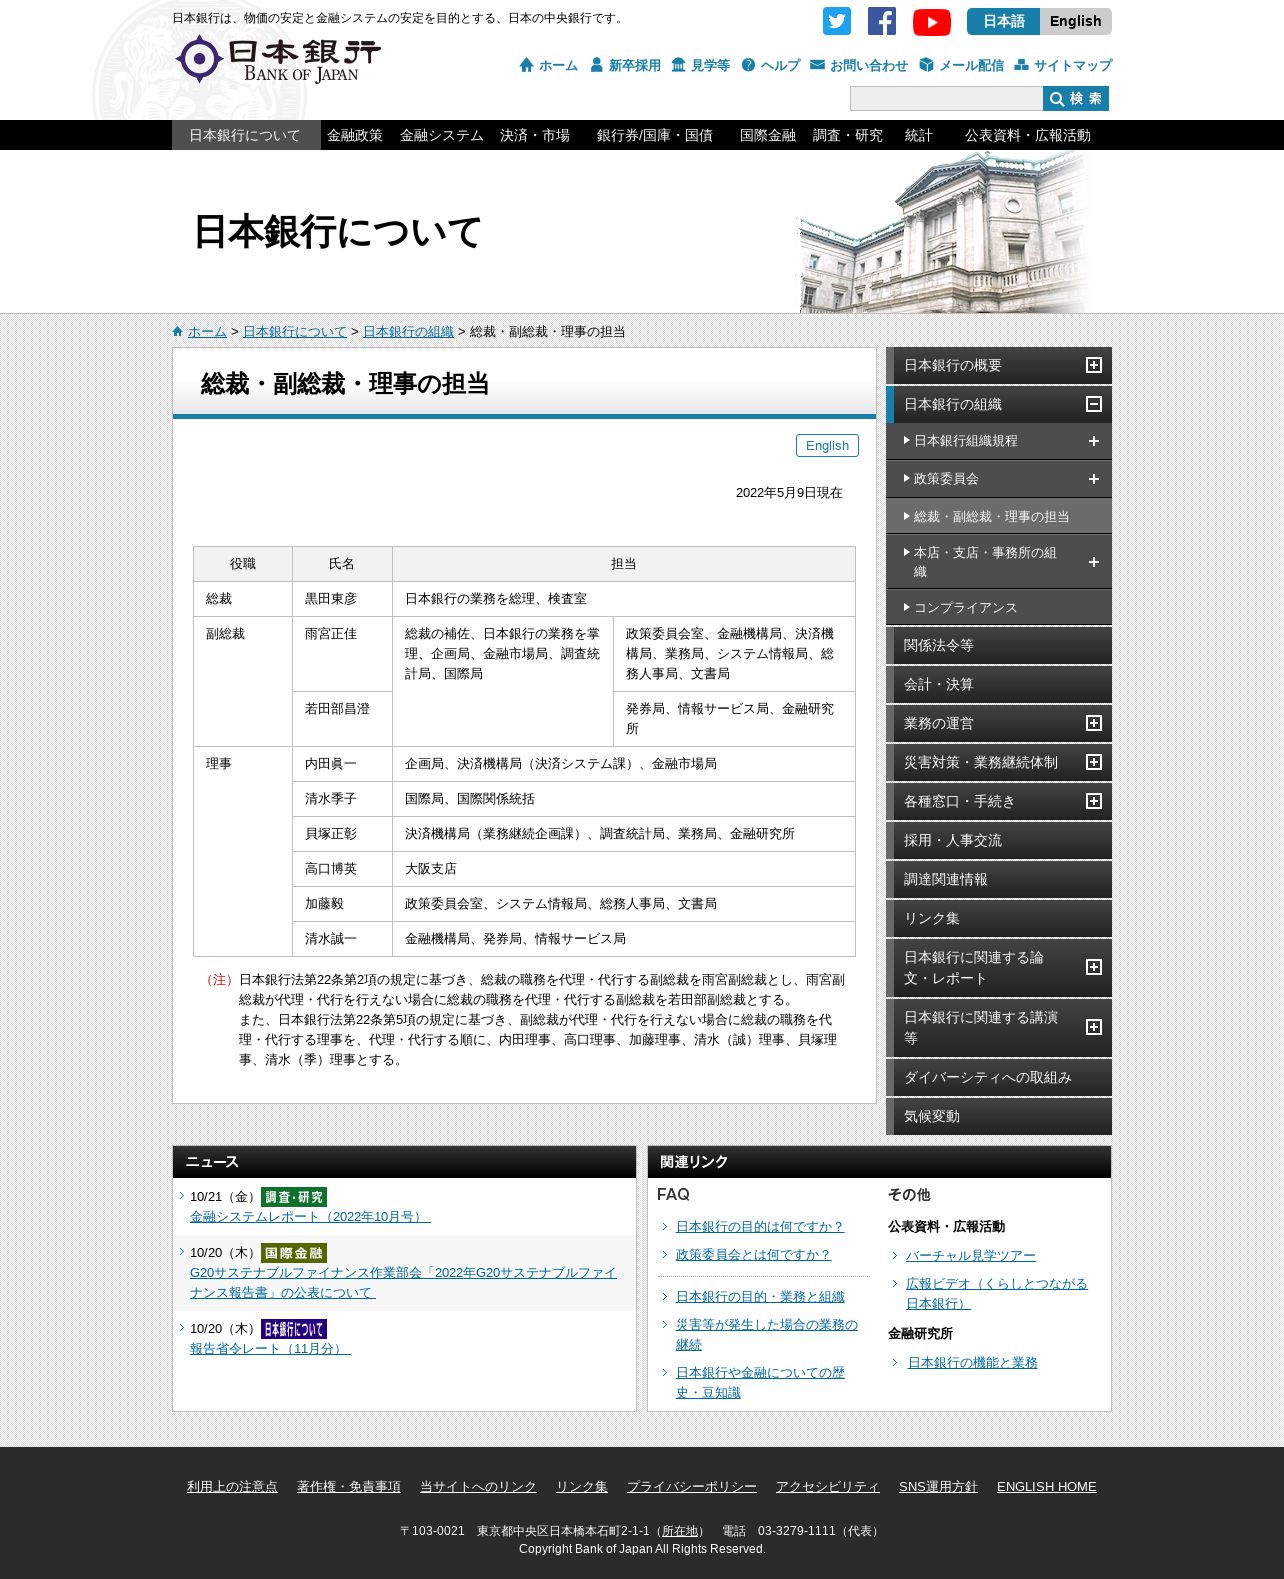Viewport: 1284px width, 1579px height.
Task: Open the 国際金融 main menu
Action: [x=768, y=135]
